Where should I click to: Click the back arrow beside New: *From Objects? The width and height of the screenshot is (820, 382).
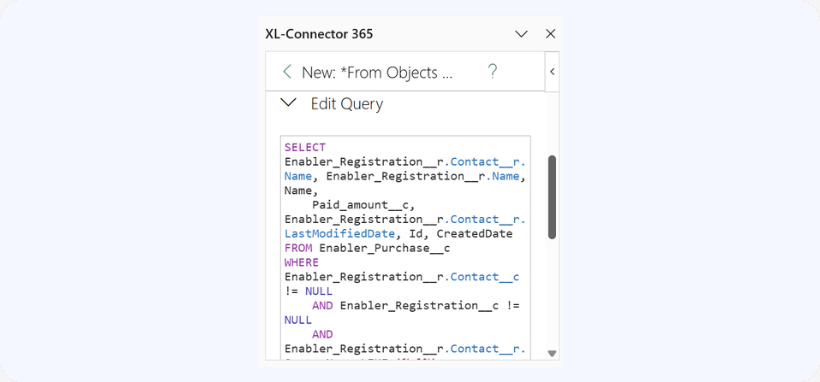pyautogui.click(x=287, y=72)
